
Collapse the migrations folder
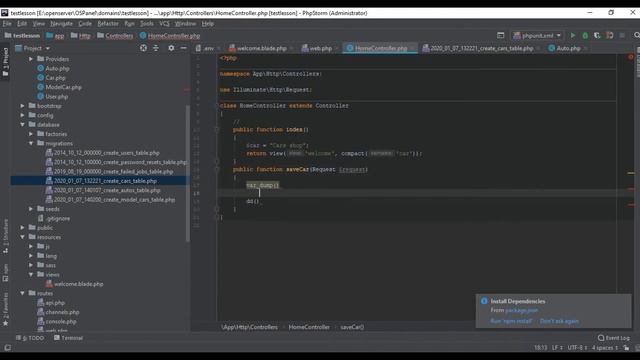pos(31,143)
